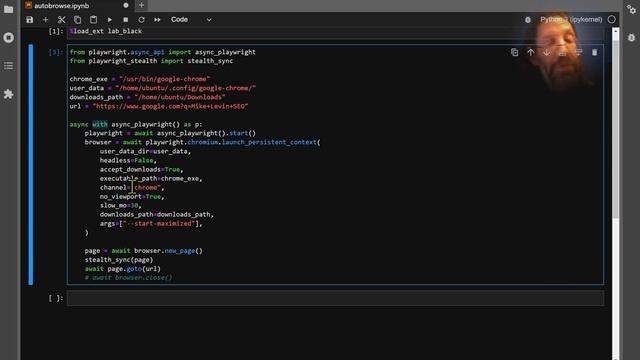Cut the selected cell with the scissors icon

click(61, 20)
